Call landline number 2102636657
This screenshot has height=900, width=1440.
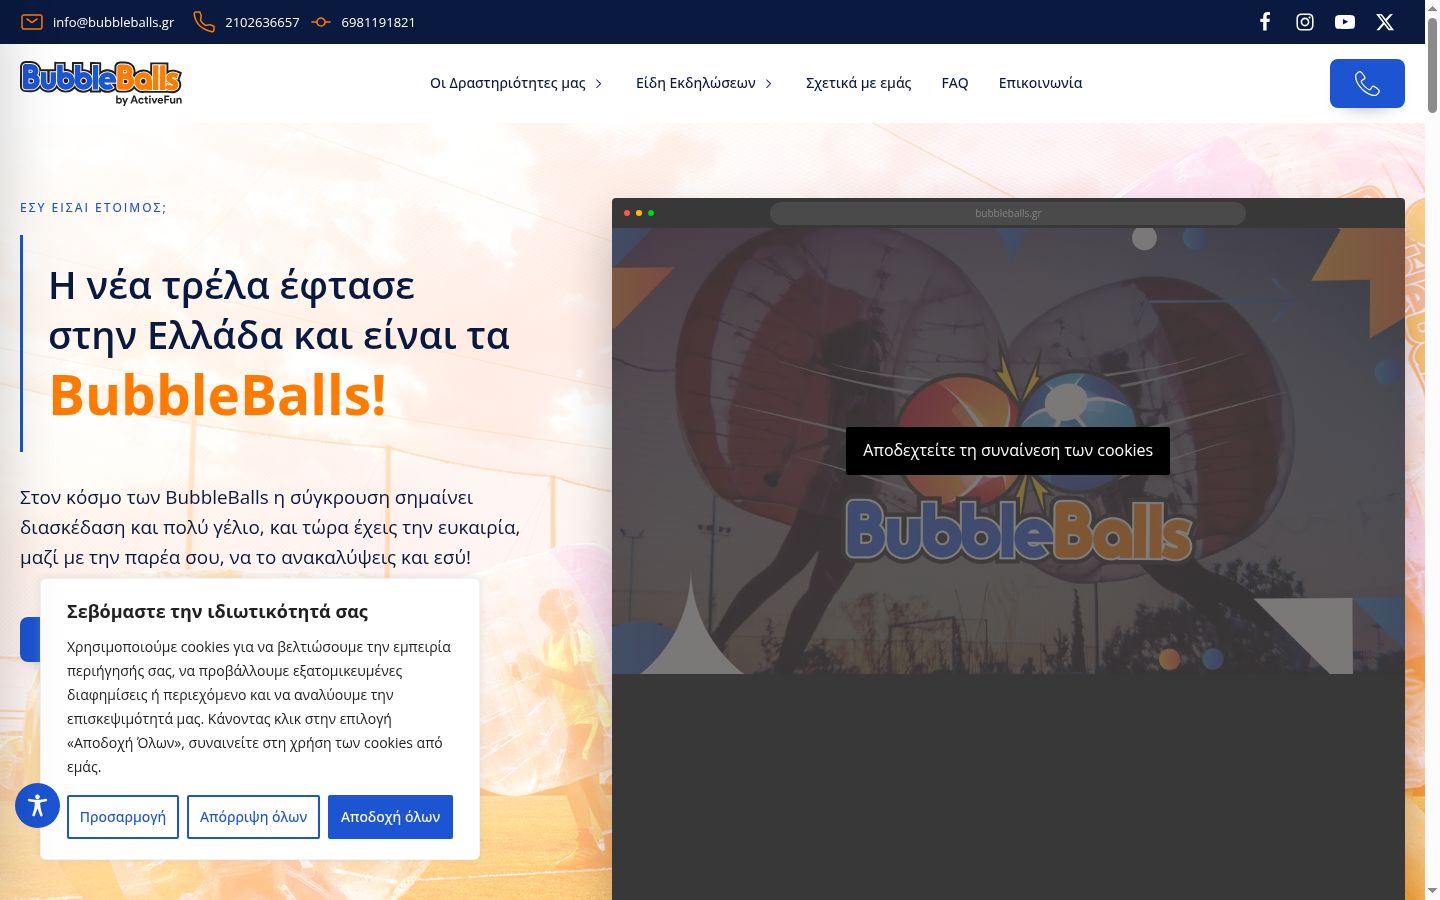pos(262,22)
